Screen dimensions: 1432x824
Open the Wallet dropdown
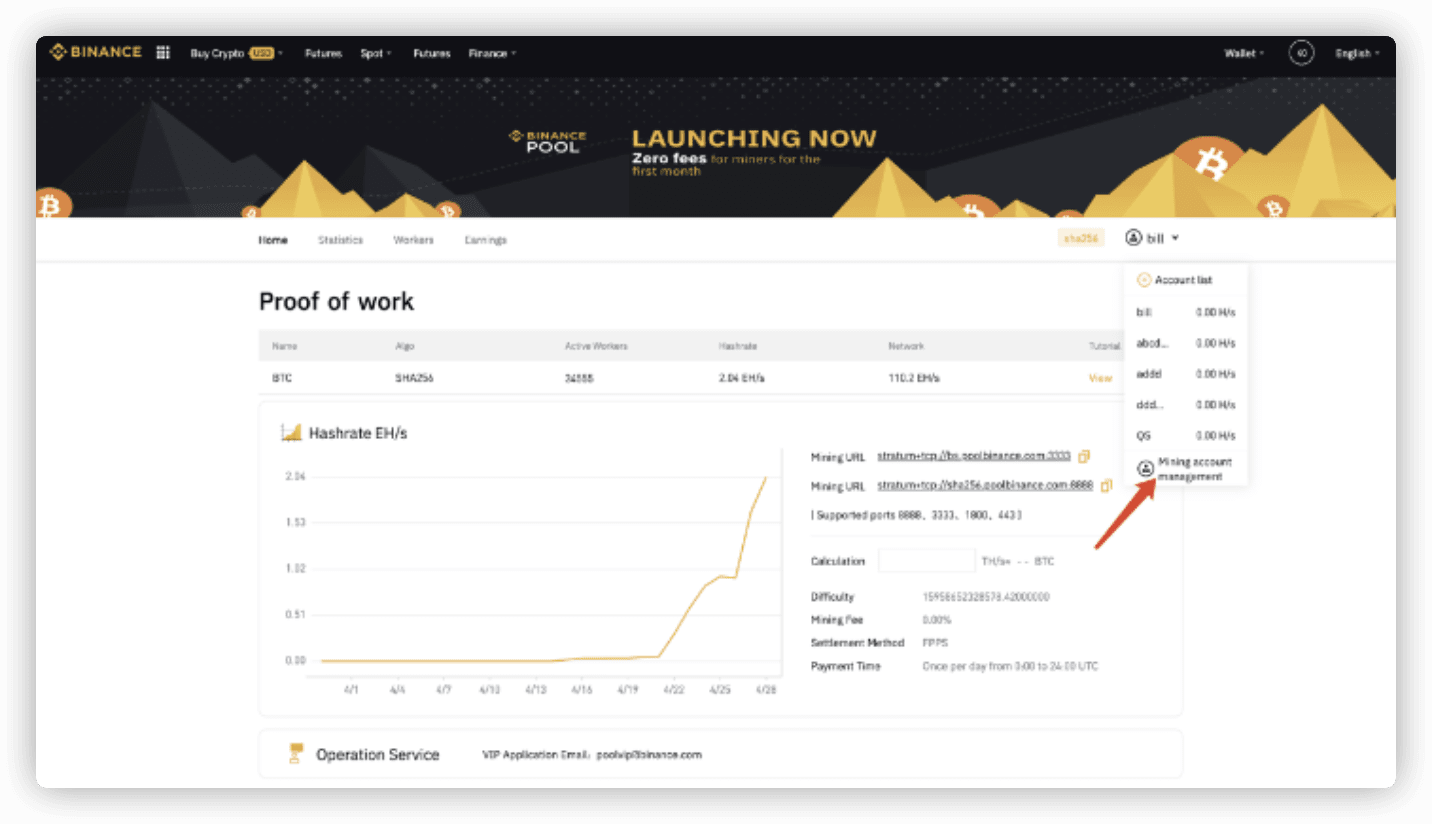pyautogui.click(x=1244, y=53)
